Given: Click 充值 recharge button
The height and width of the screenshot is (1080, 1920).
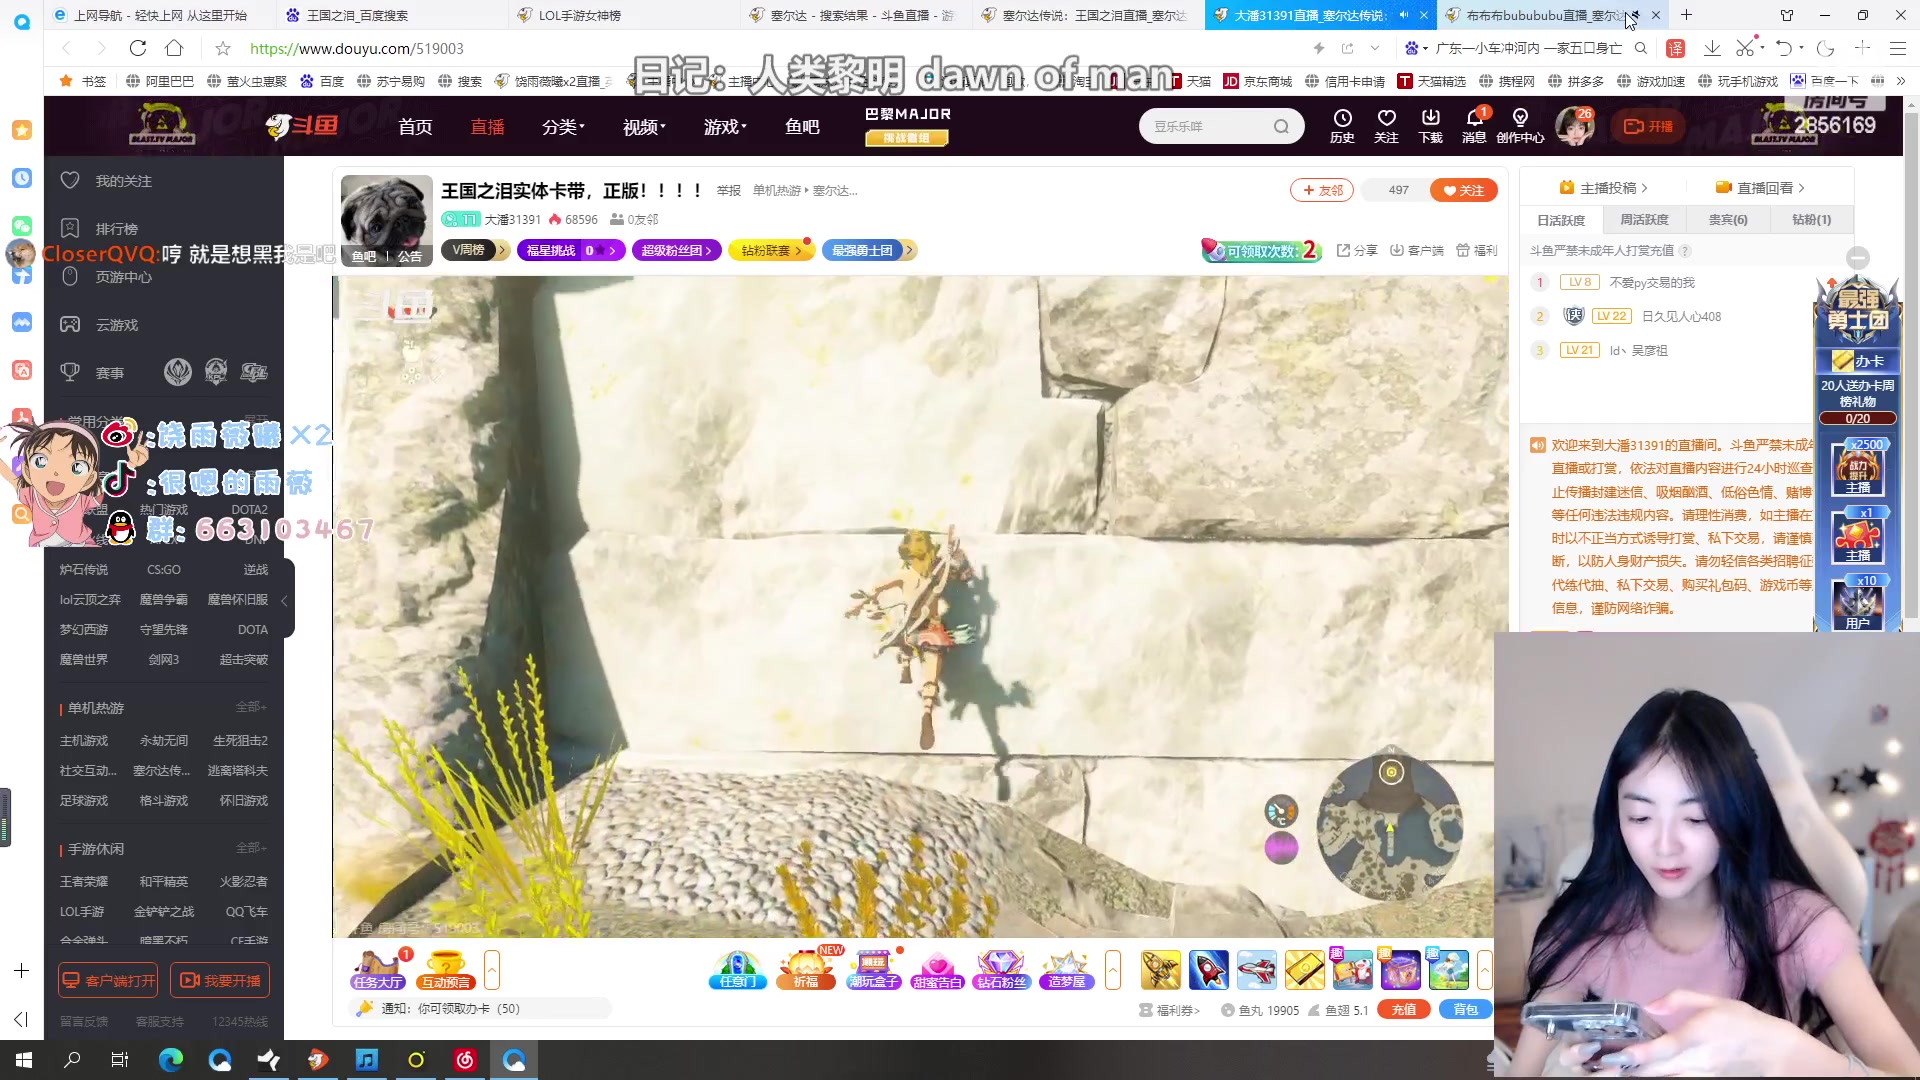Looking at the screenshot, I should tap(1403, 1010).
